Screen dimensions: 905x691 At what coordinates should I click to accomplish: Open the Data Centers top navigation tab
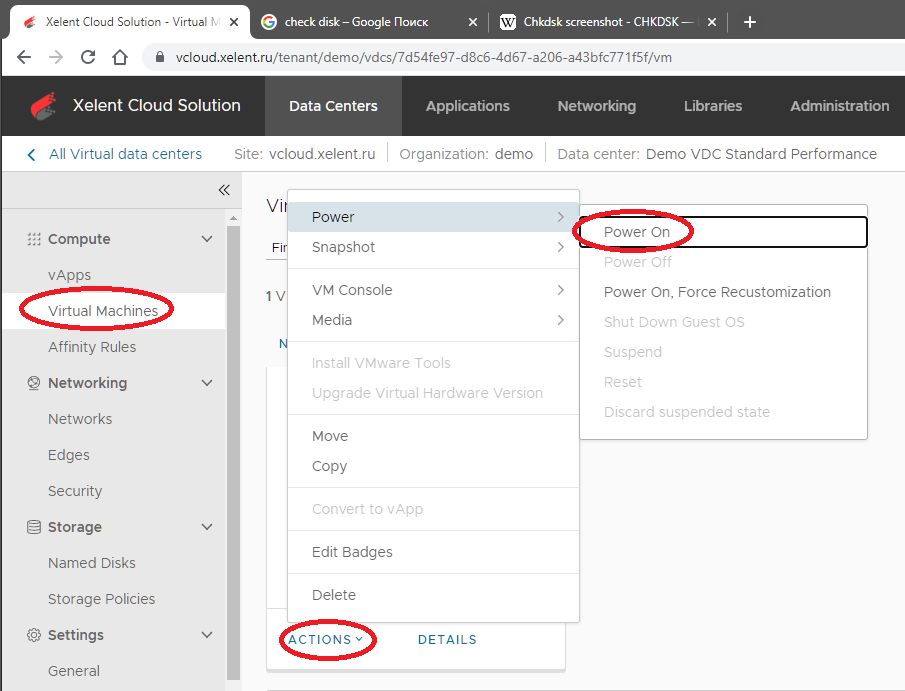(333, 106)
